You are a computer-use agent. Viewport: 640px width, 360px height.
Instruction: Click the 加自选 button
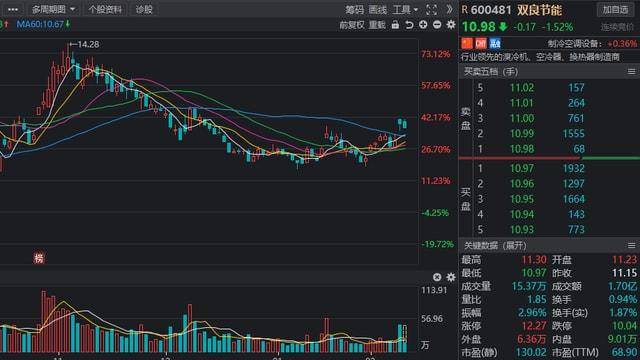(616, 9)
